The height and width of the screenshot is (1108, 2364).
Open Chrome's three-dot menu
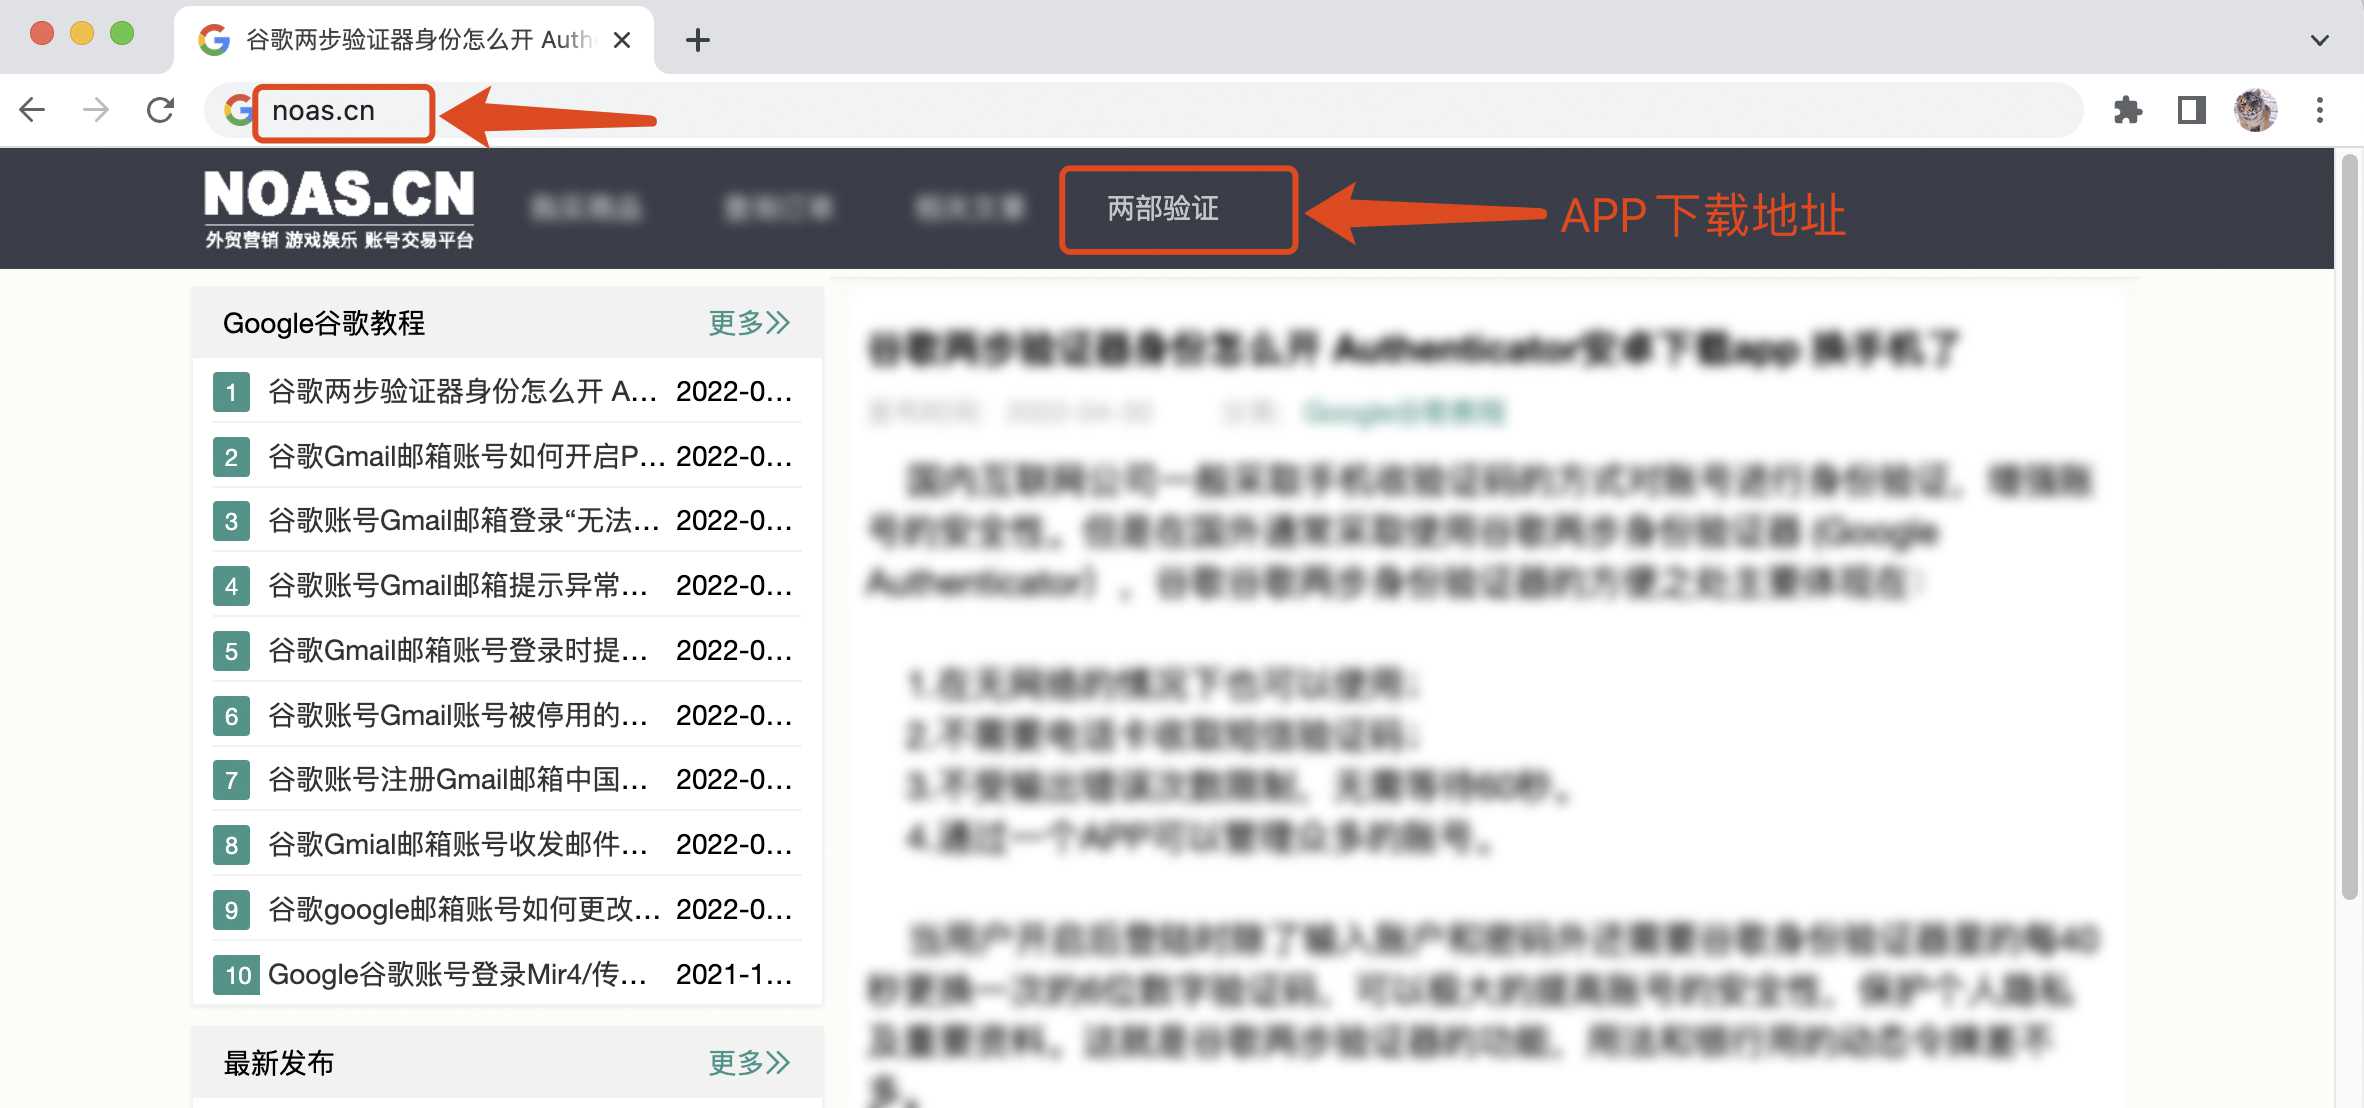pos(2320,110)
